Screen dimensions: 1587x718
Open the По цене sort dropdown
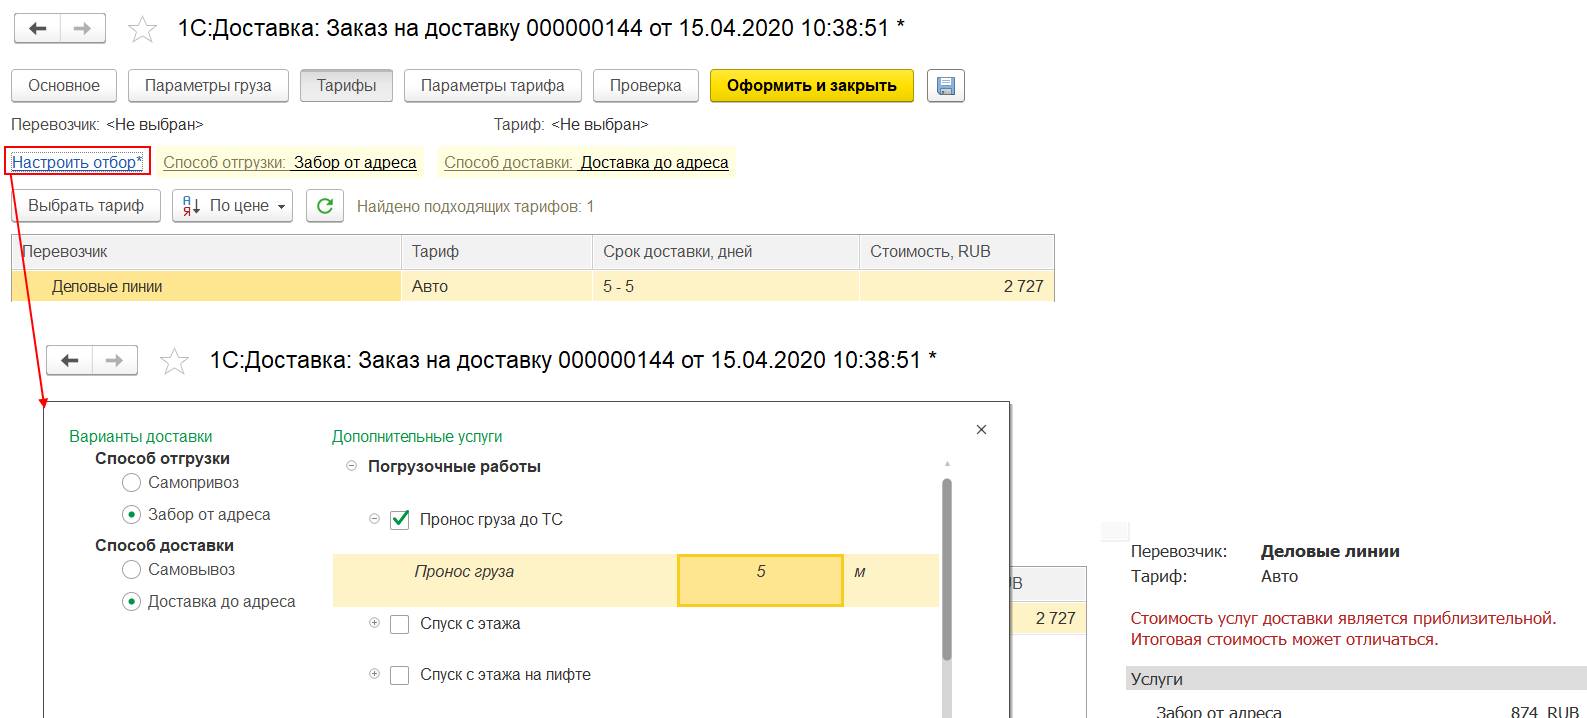coord(232,206)
